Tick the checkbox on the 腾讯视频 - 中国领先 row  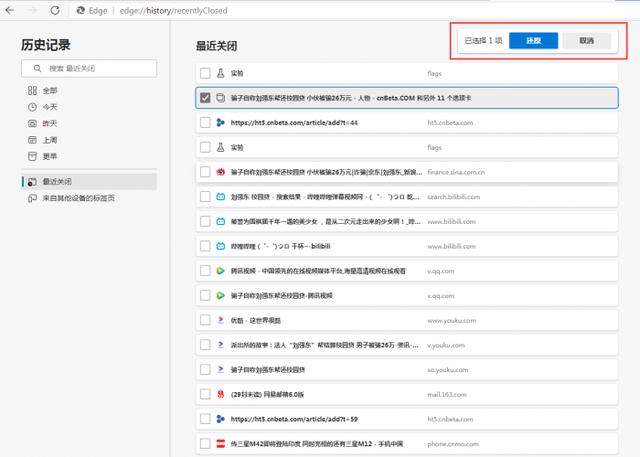[205, 271]
